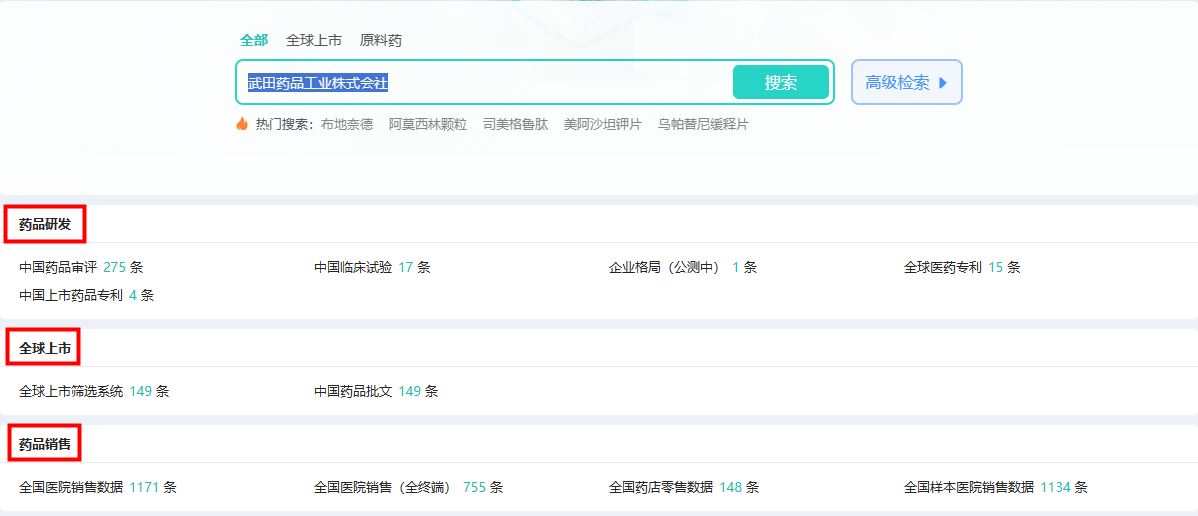Click the fire icon beside 热门搜索
The width and height of the screenshot is (1198, 516).
[x=242, y=124]
